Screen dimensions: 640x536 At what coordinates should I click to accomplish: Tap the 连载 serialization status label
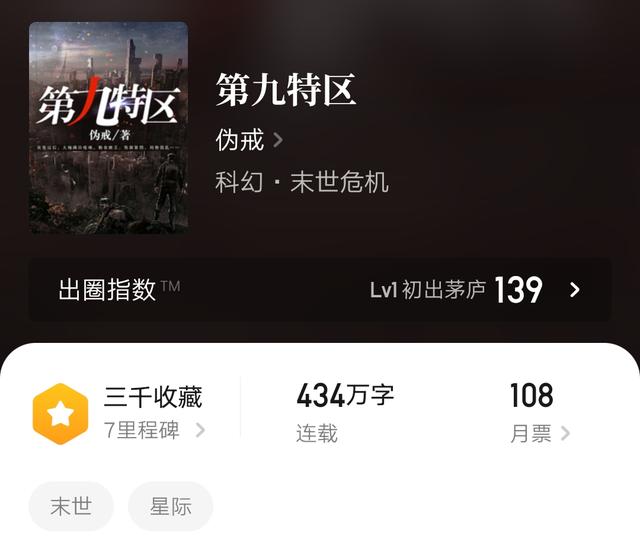[317, 433]
